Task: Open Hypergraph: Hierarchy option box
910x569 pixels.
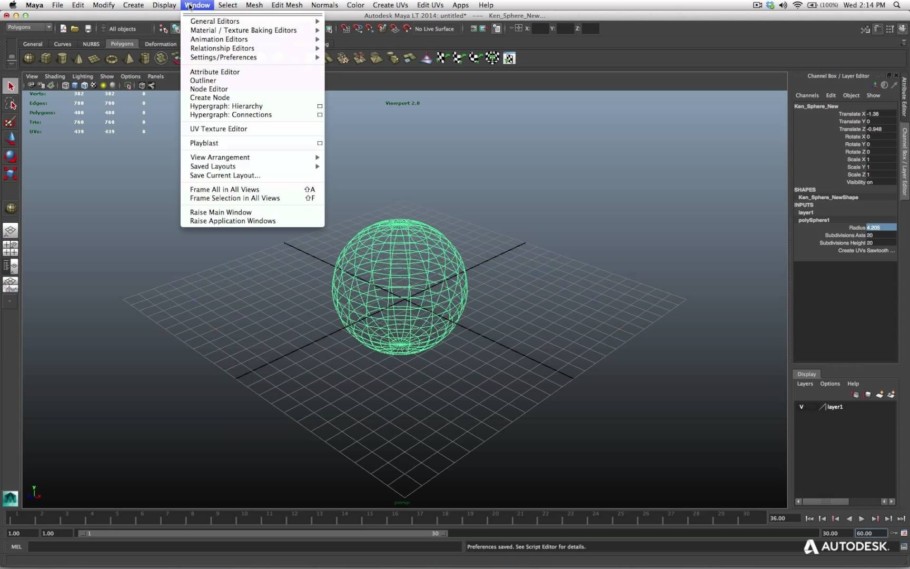Action: [x=319, y=106]
